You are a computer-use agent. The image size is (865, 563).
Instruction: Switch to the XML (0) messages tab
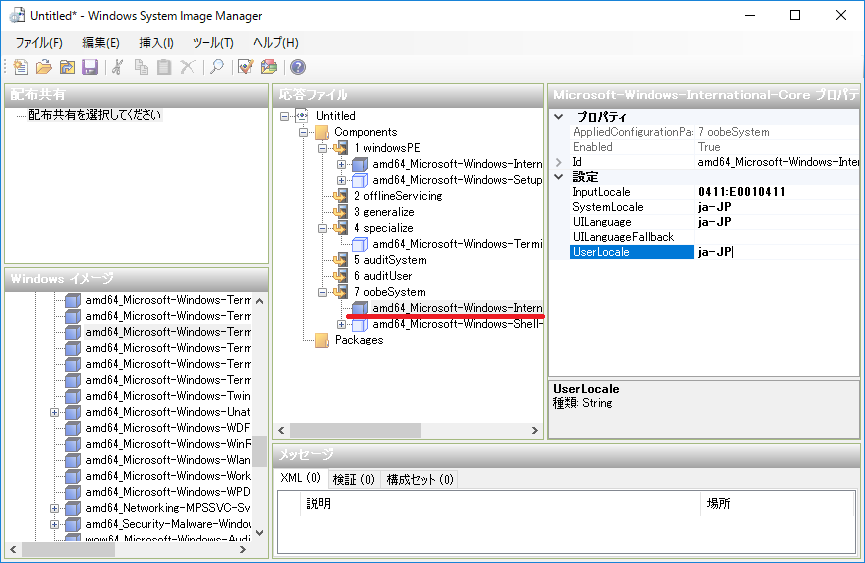(301, 478)
